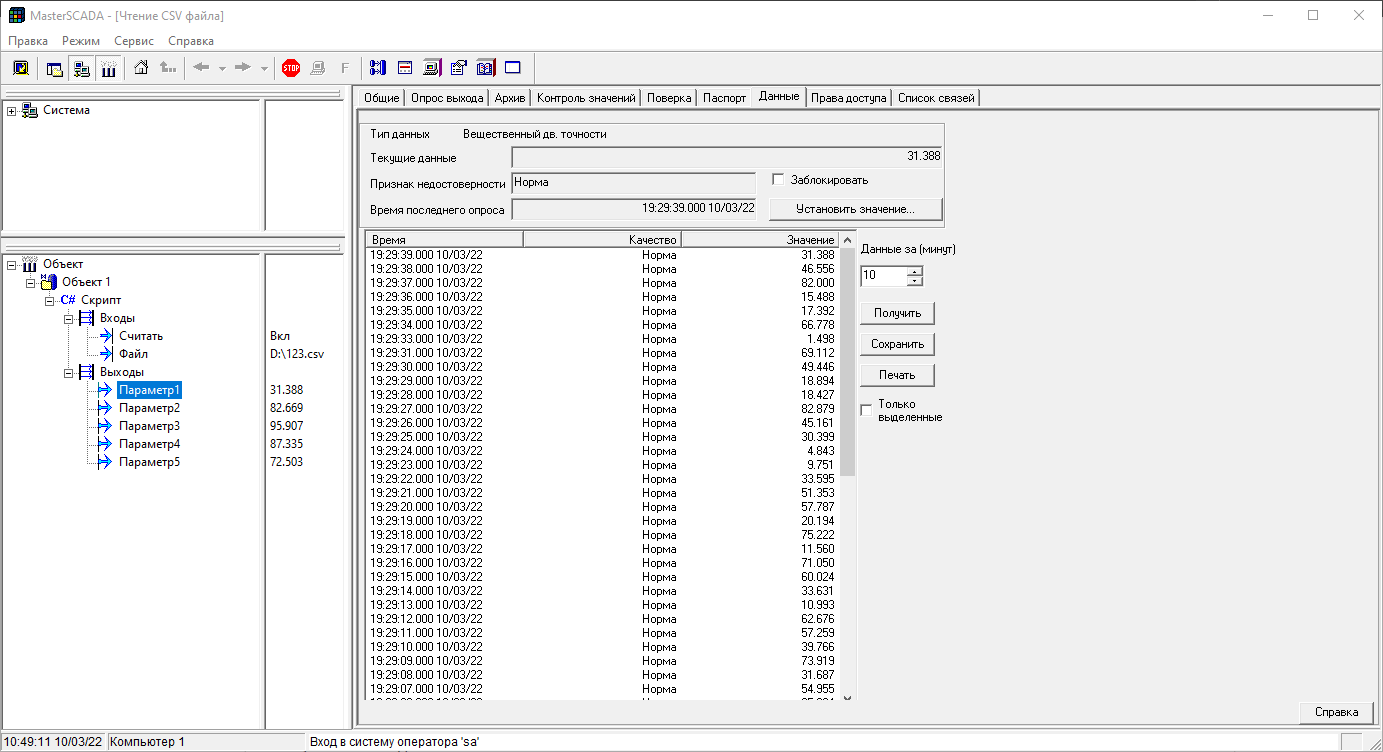
Task: Switch to the Архив tab
Action: (510, 98)
